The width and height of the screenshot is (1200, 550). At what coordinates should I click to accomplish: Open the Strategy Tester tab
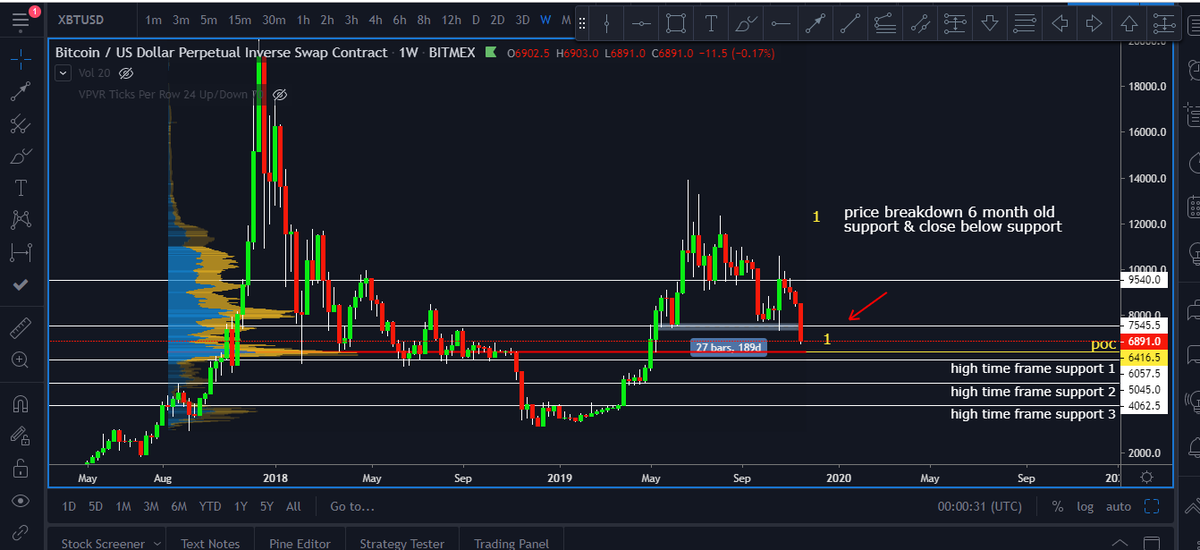[x=401, y=543]
